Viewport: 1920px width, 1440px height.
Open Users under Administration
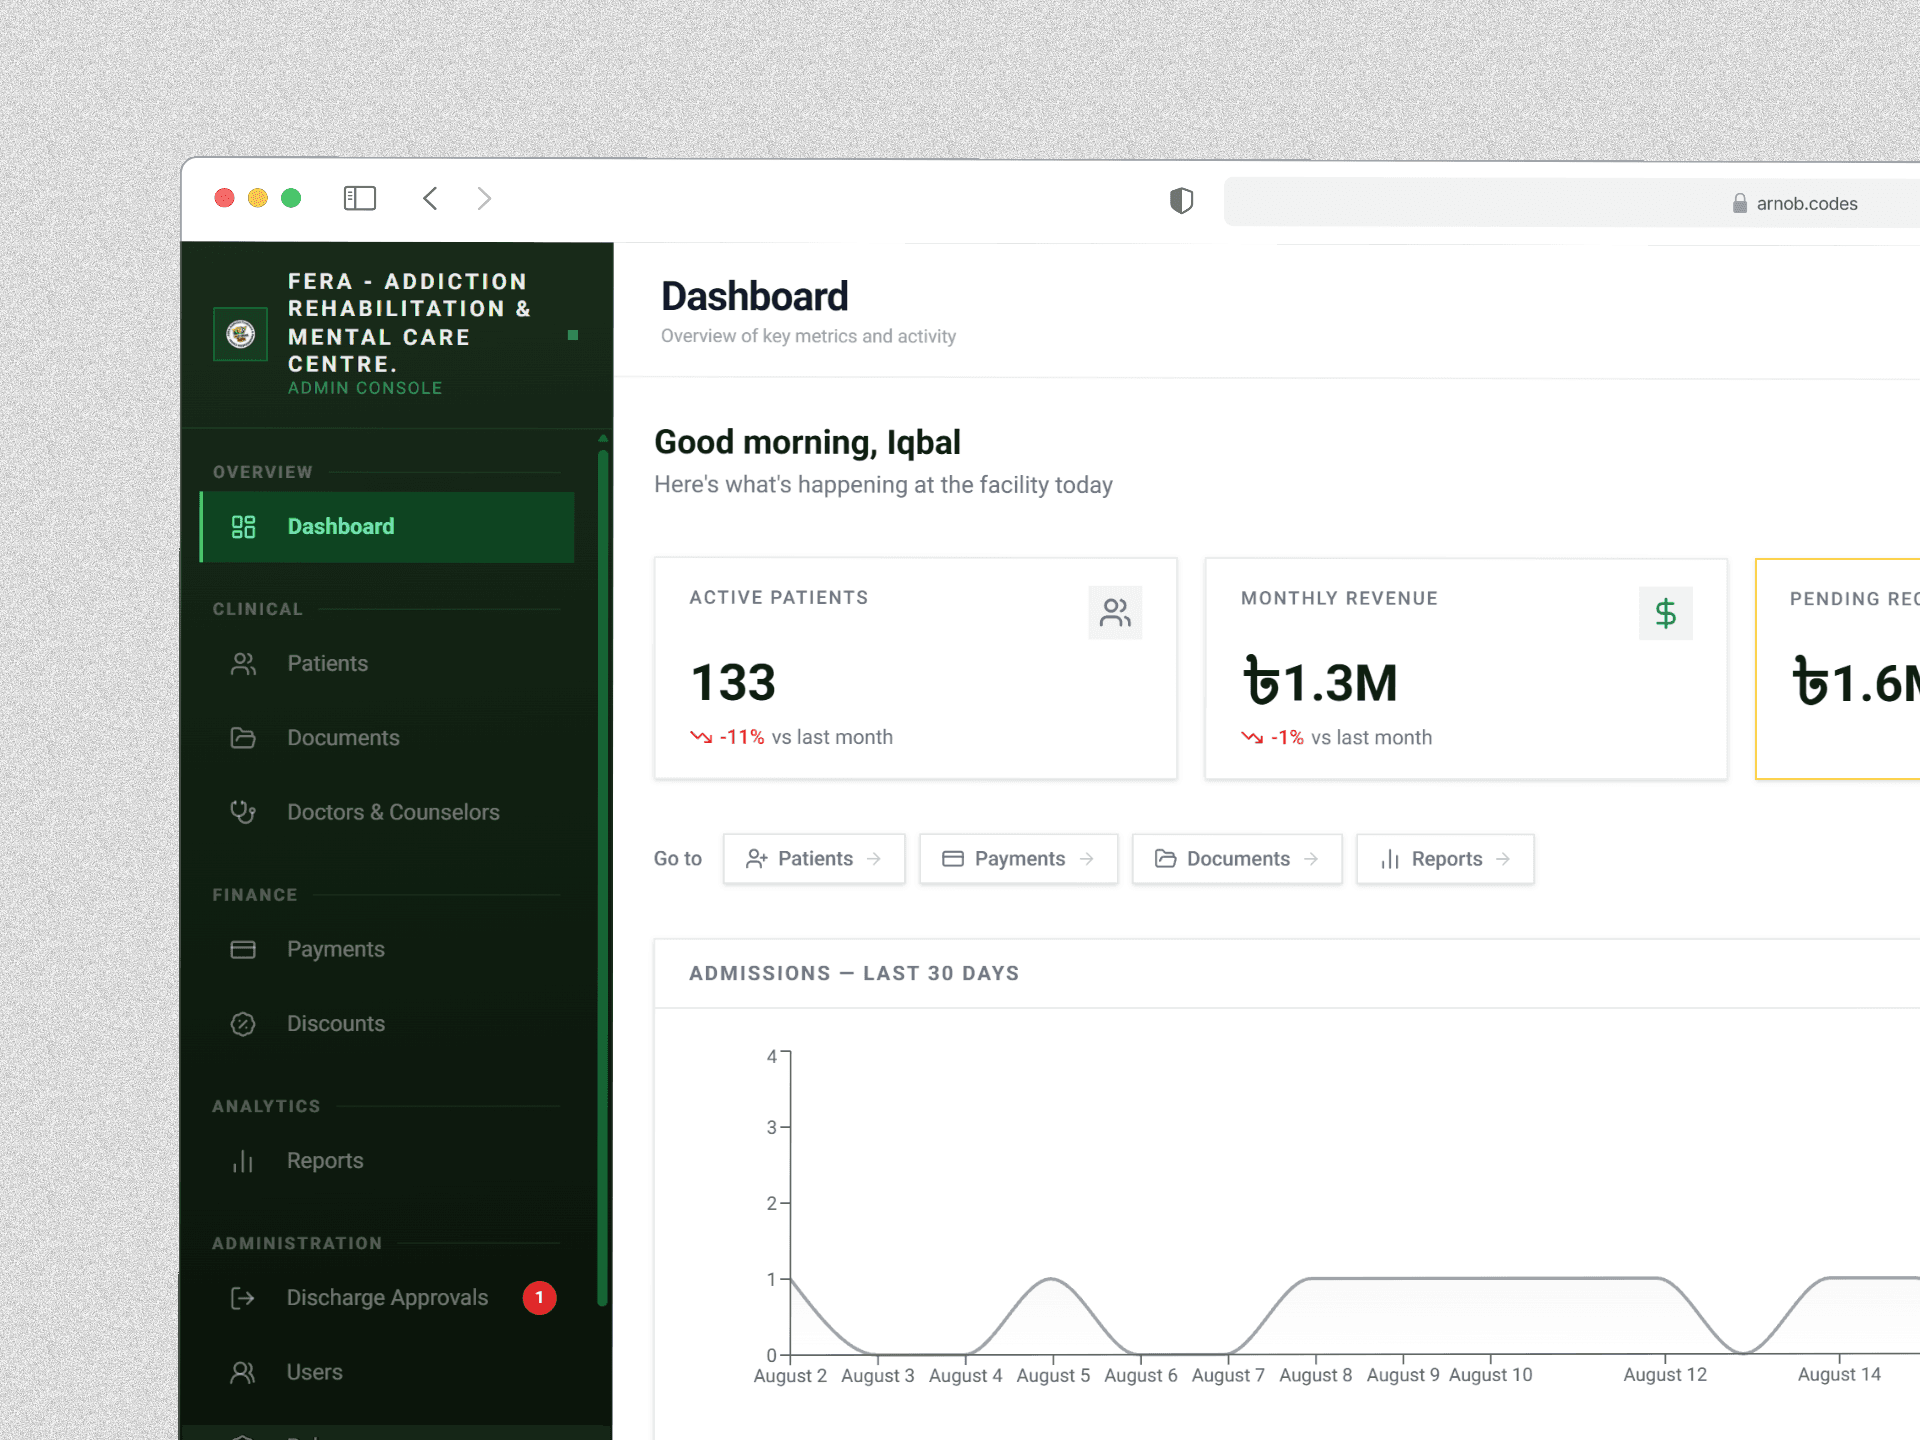[x=387, y=1373]
